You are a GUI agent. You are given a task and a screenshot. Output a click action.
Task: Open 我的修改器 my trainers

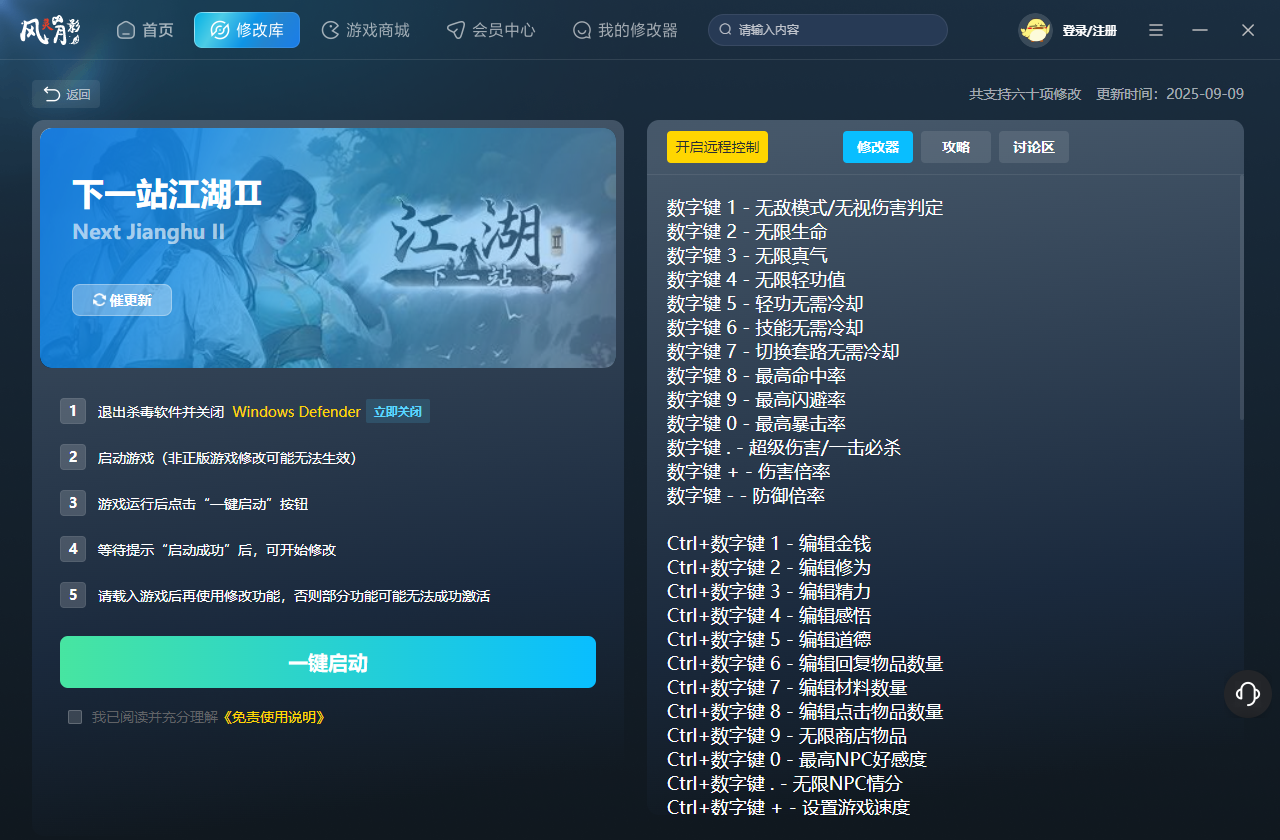tap(625, 30)
